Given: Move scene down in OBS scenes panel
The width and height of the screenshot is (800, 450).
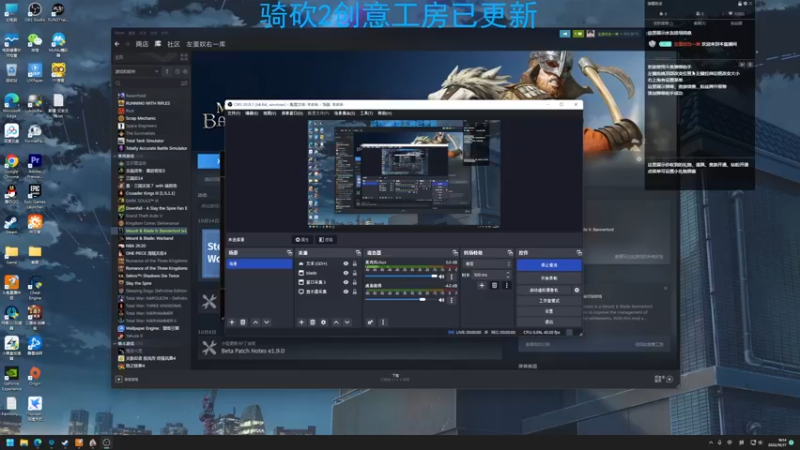Looking at the screenshot, I should click(266, 322).
